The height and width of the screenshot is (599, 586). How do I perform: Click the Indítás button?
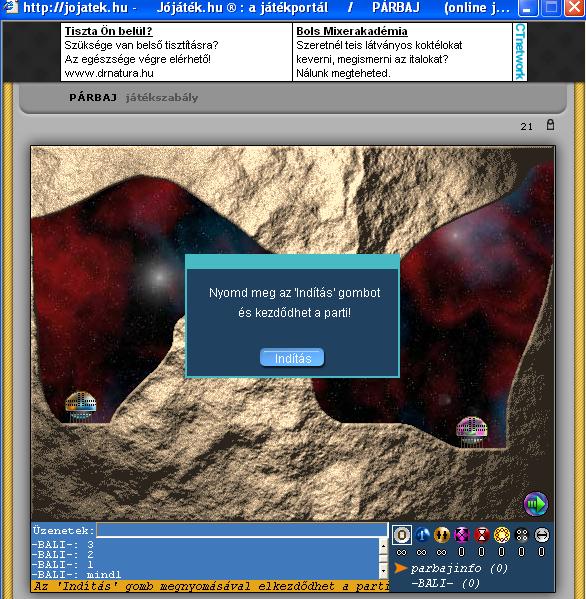pos(292,358)
